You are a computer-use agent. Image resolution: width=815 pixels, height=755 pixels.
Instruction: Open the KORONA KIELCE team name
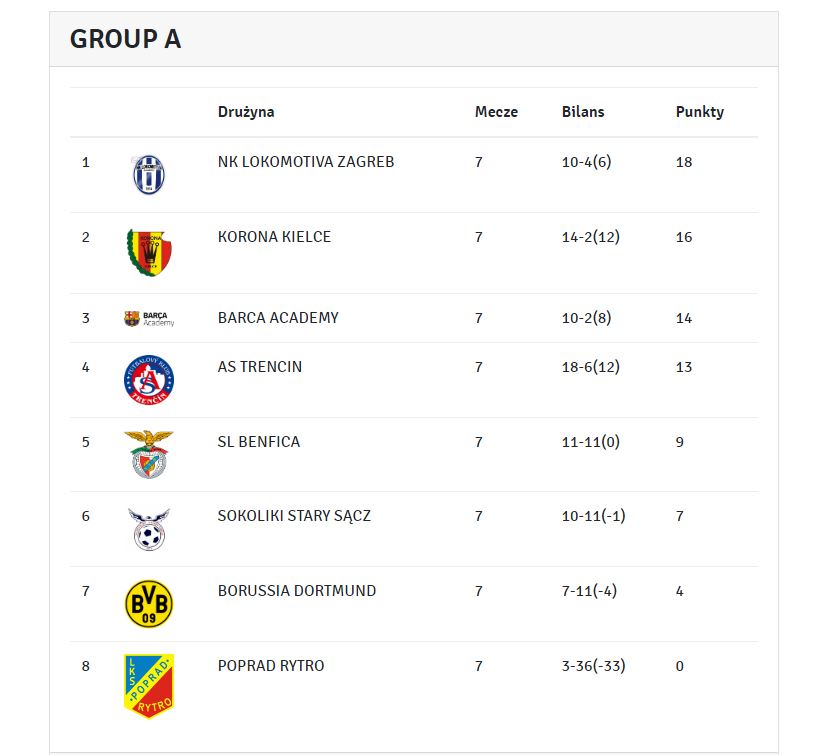click(x=274, y=237)
